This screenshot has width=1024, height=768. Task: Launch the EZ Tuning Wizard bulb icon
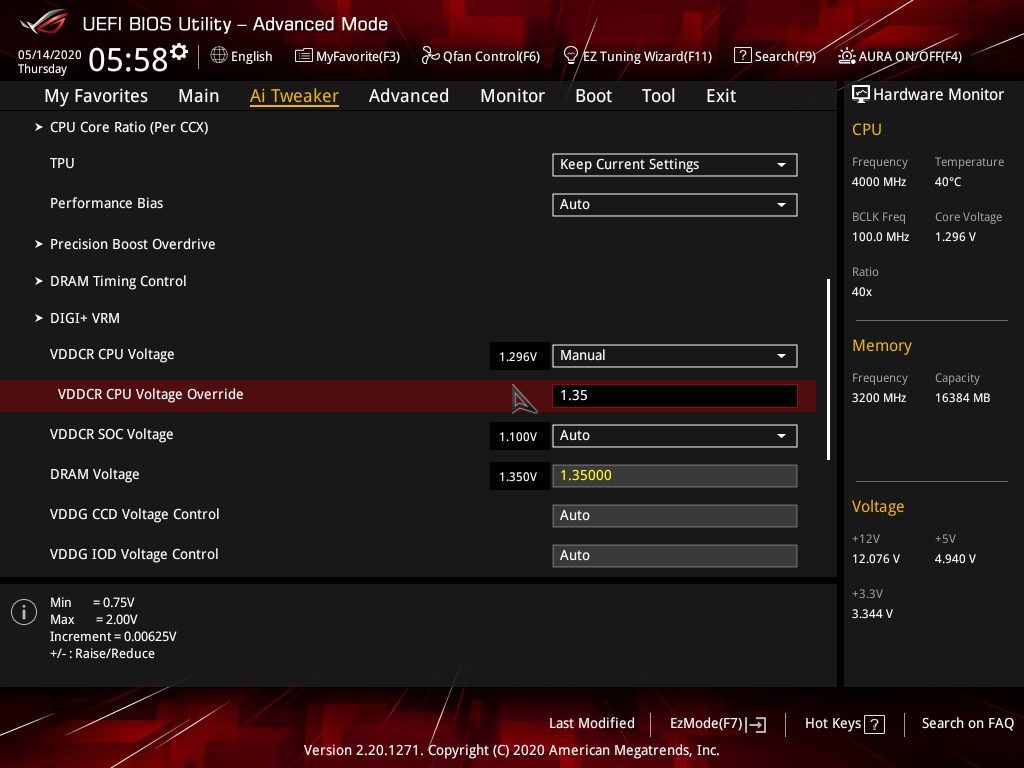pos(571,56)
